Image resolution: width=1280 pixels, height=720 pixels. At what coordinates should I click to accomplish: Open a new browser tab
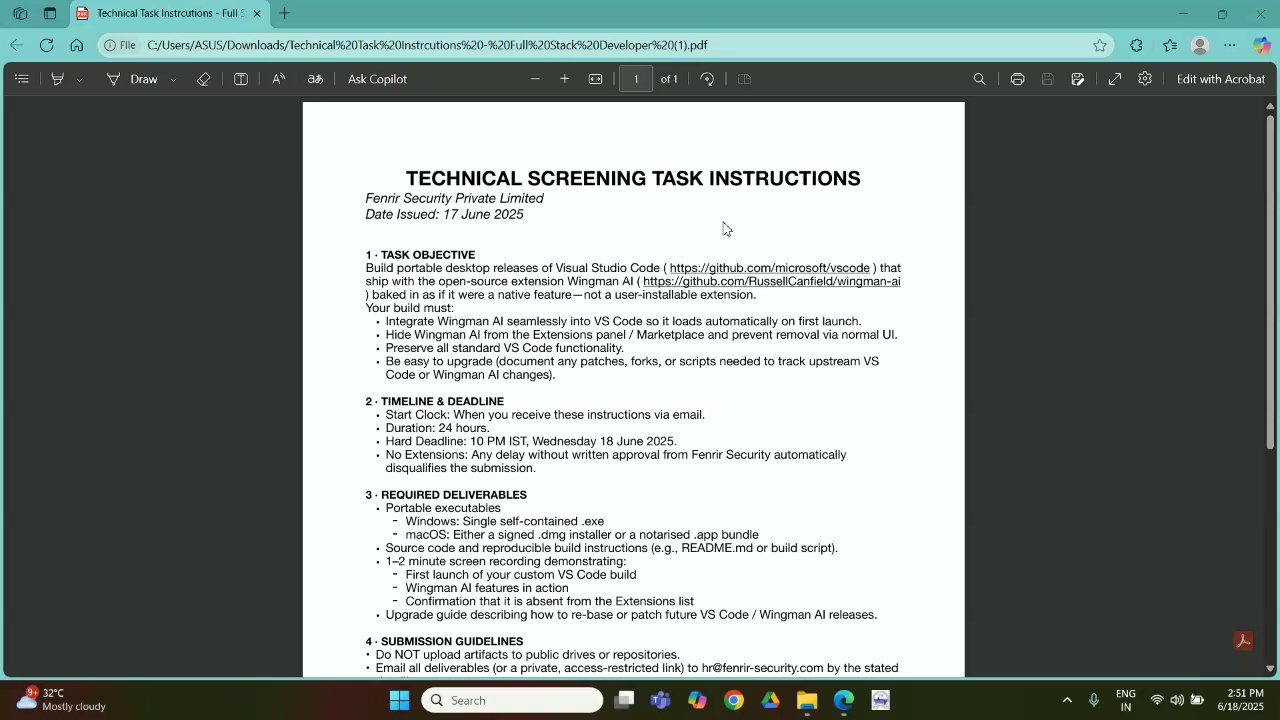pos(285,14)
